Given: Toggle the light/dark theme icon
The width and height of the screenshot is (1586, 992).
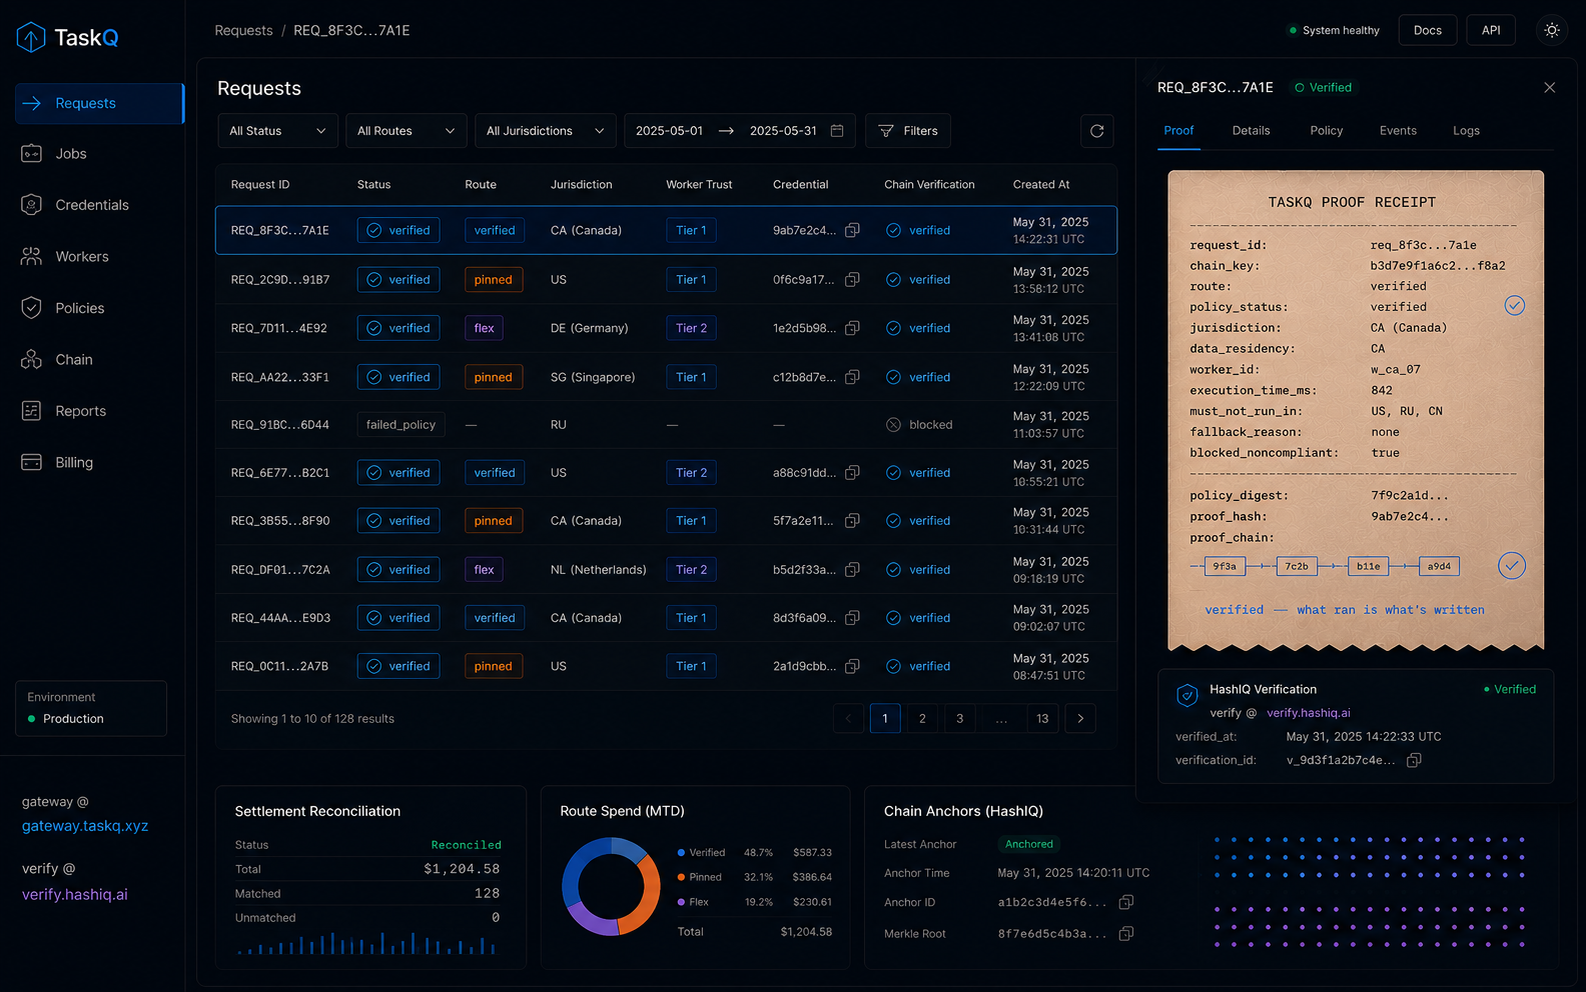Looking at the screenshot, I should pos(1552,30).
